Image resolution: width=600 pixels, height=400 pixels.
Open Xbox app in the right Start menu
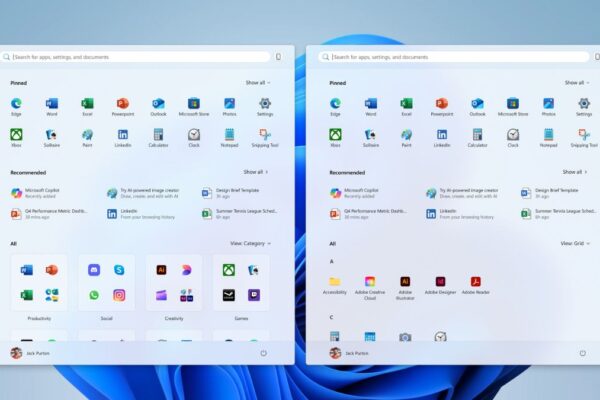(x=336, y=135)
